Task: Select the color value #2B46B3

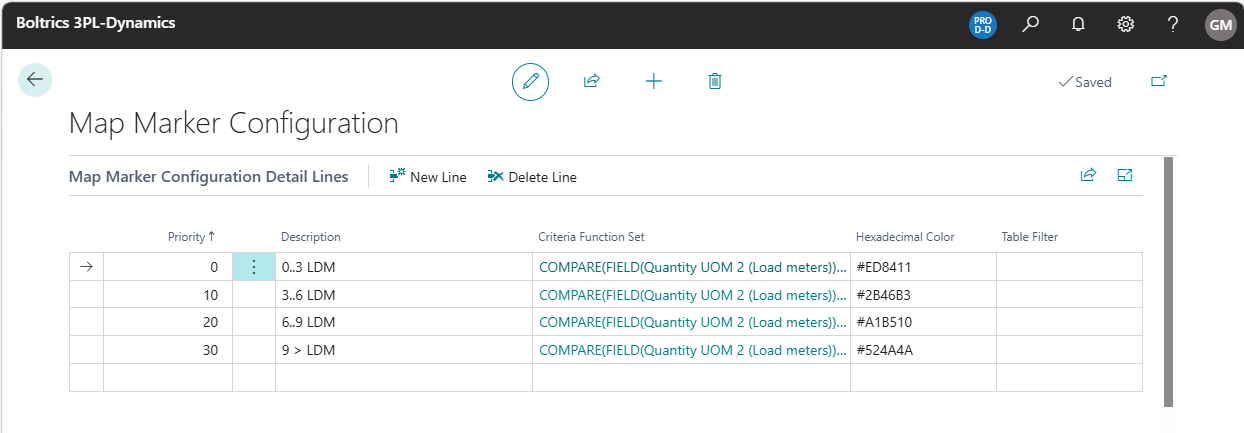Action: click(924, 295)
